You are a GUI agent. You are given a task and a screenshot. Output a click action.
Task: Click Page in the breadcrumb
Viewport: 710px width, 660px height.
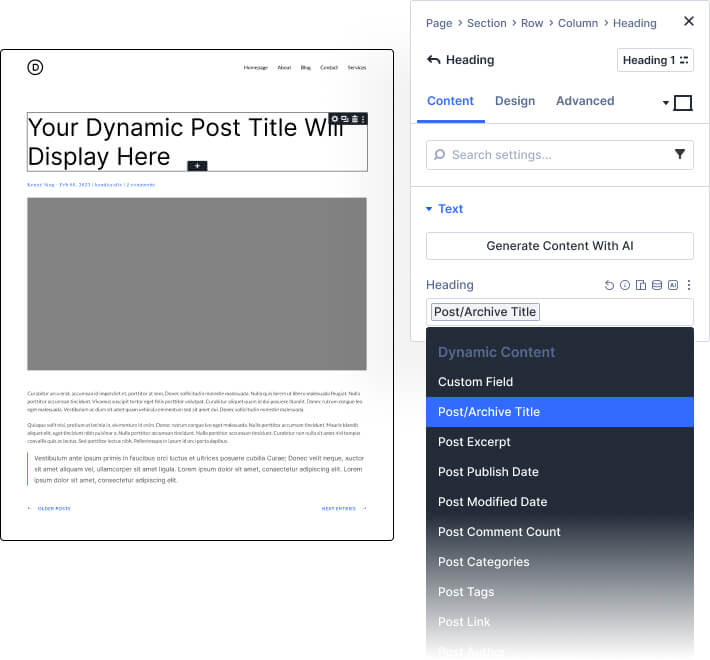(439, 23)
